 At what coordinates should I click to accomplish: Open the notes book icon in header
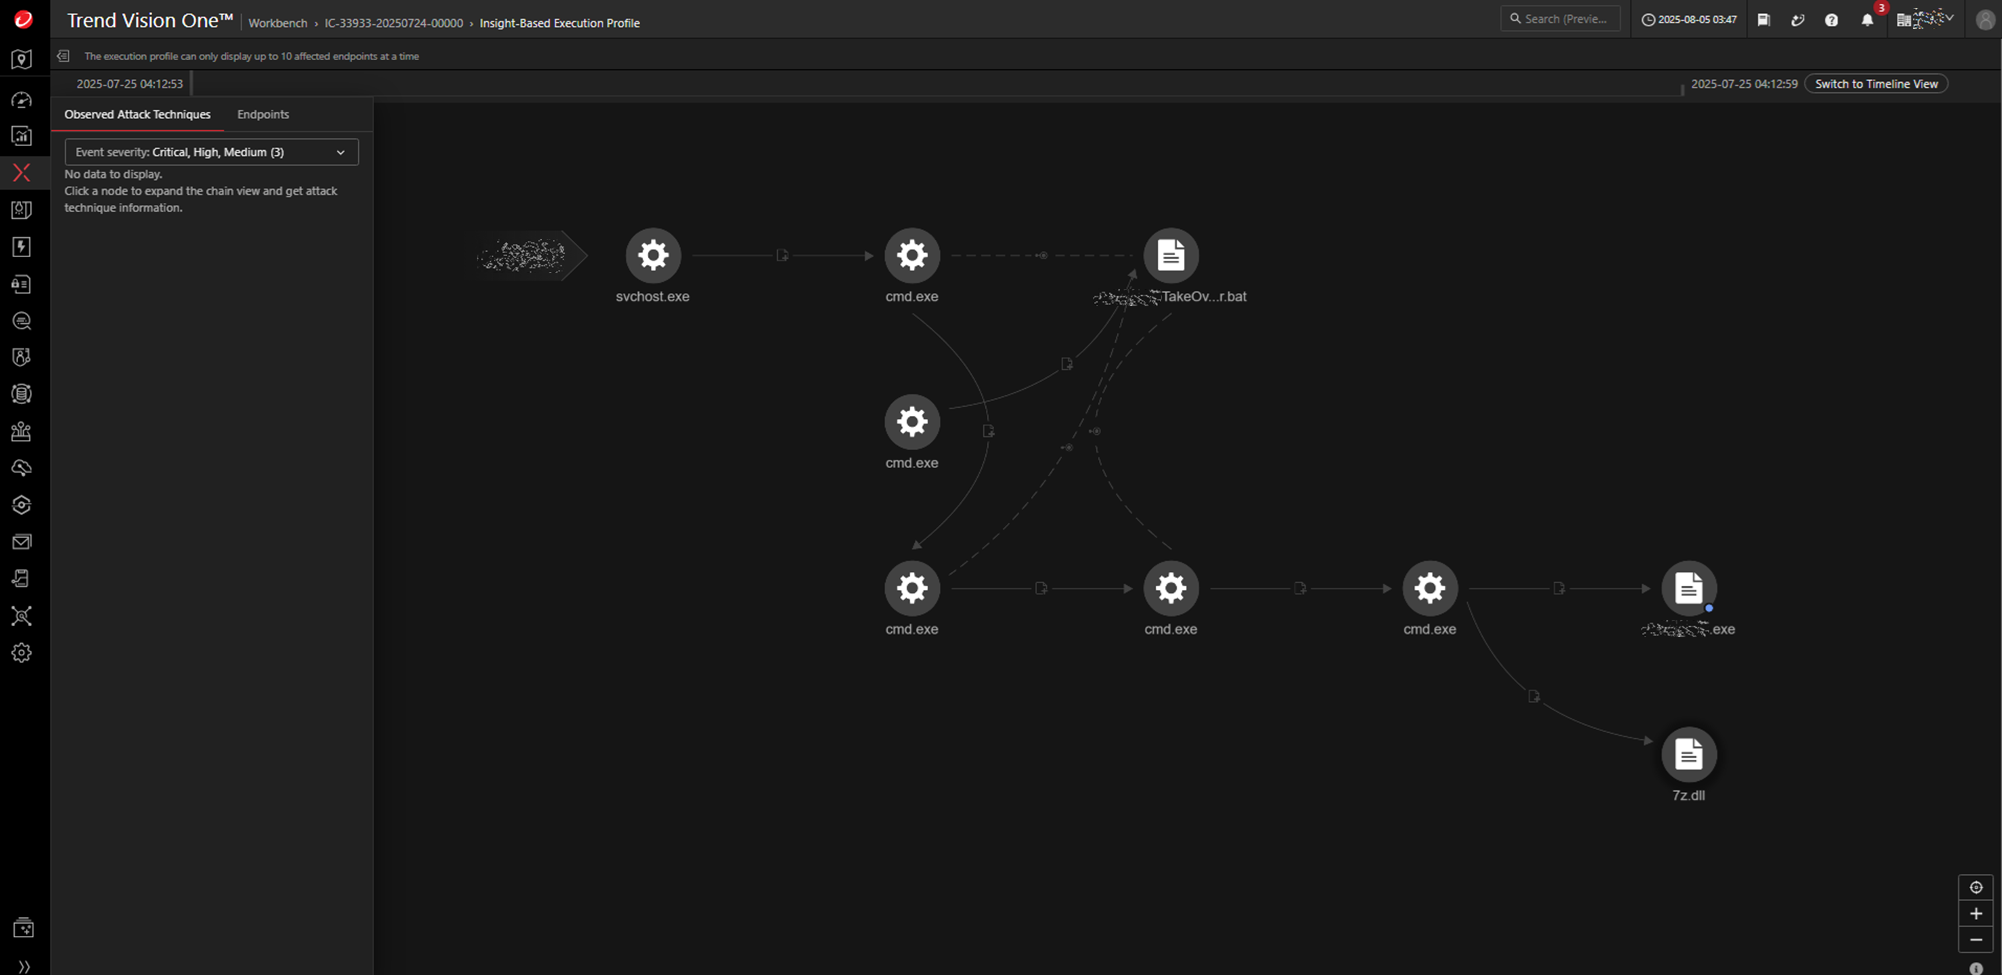(x=1764, y=20)
